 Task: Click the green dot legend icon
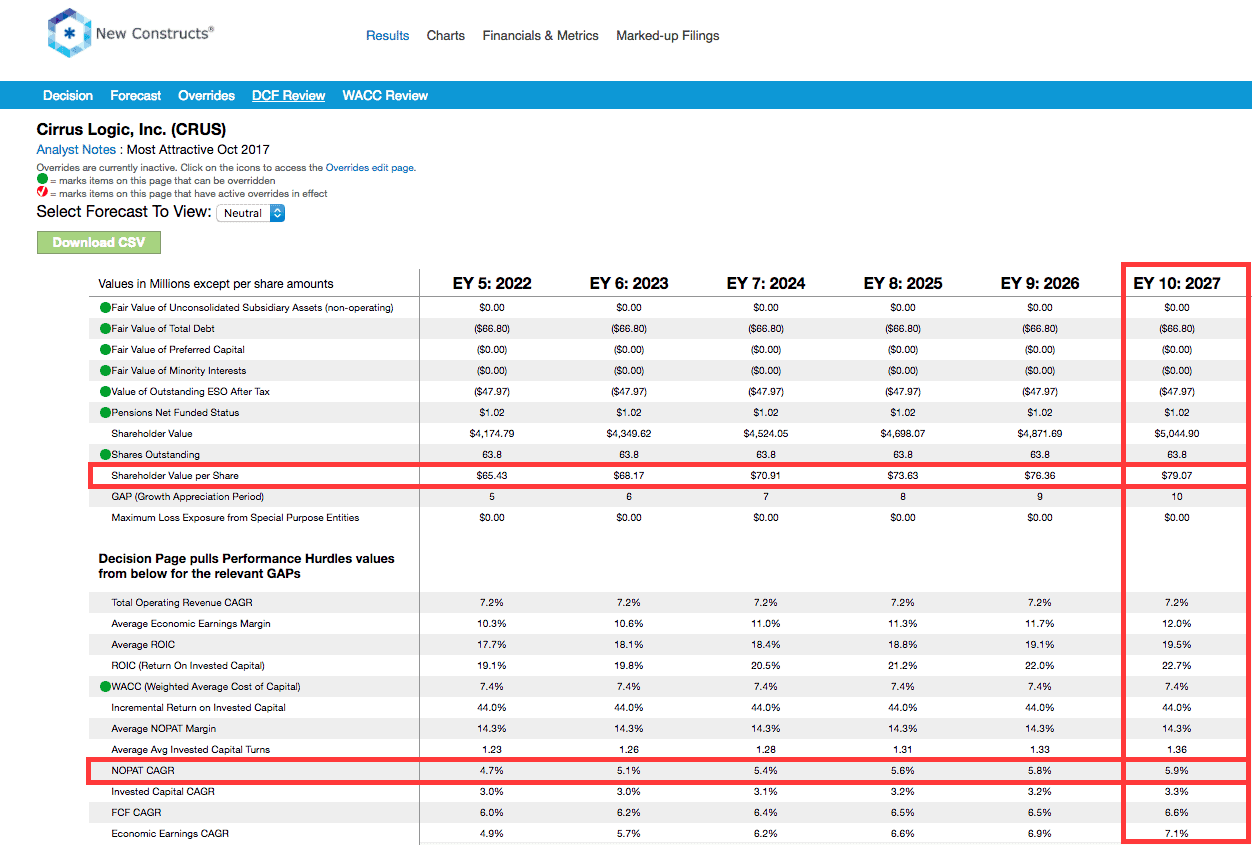click(x=42, y=180)
